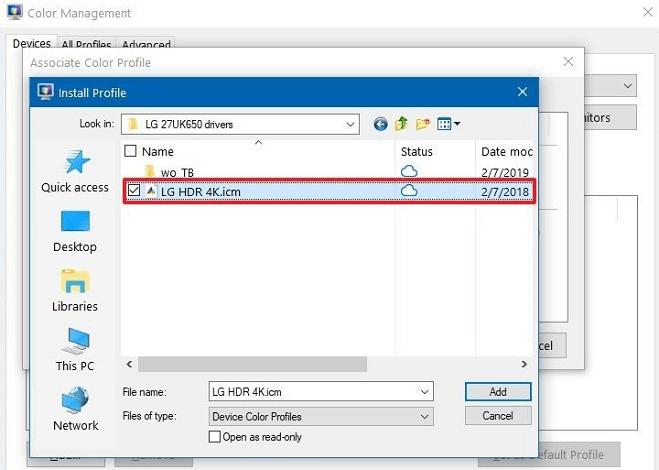This screenshot has height=470, width=659.
Task: Go back using the blue back arrow icon
Action: click(x=380, y=124)
